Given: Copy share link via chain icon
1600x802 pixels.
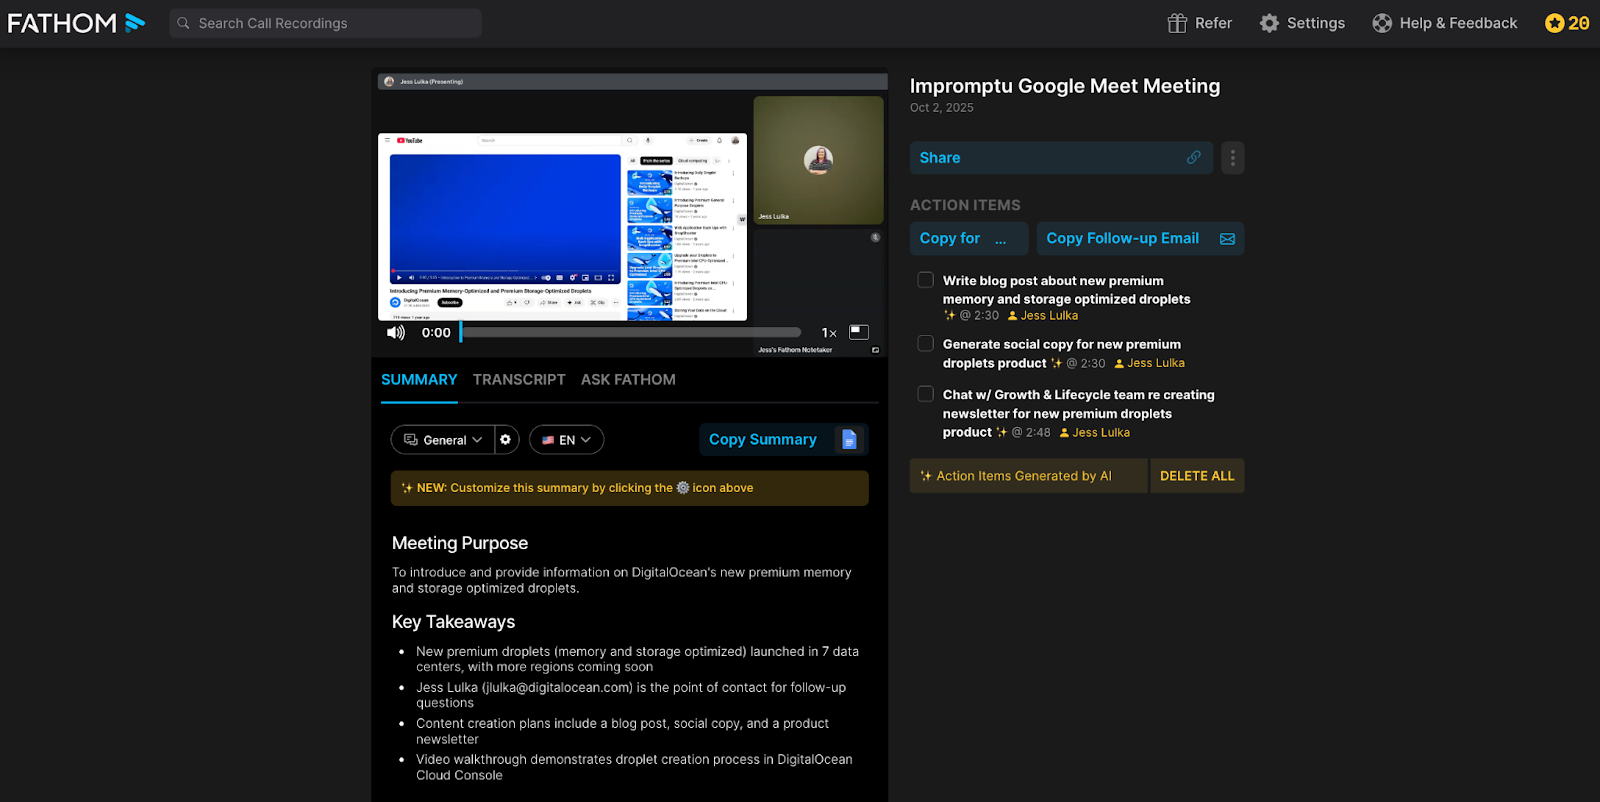Looking at the screenshot, I should tap(1193, 158).
